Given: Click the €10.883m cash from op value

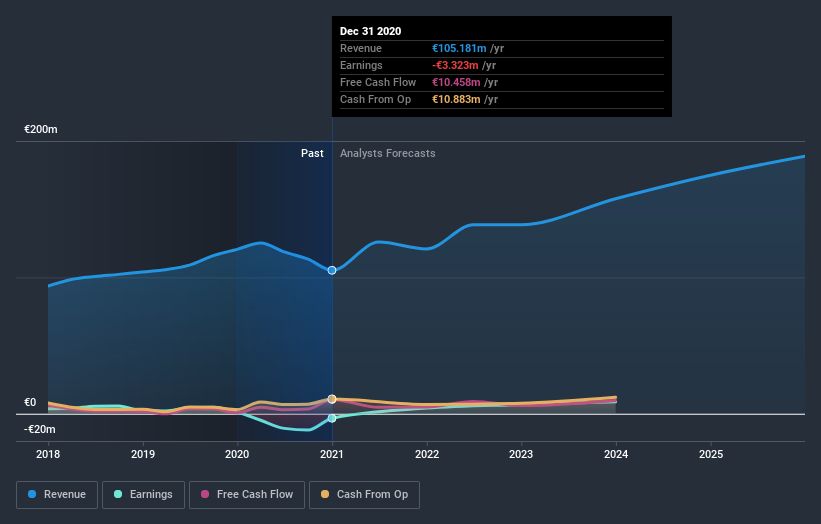Looking at the screenshot, I should pyautogui.click(x=456, y=99).
